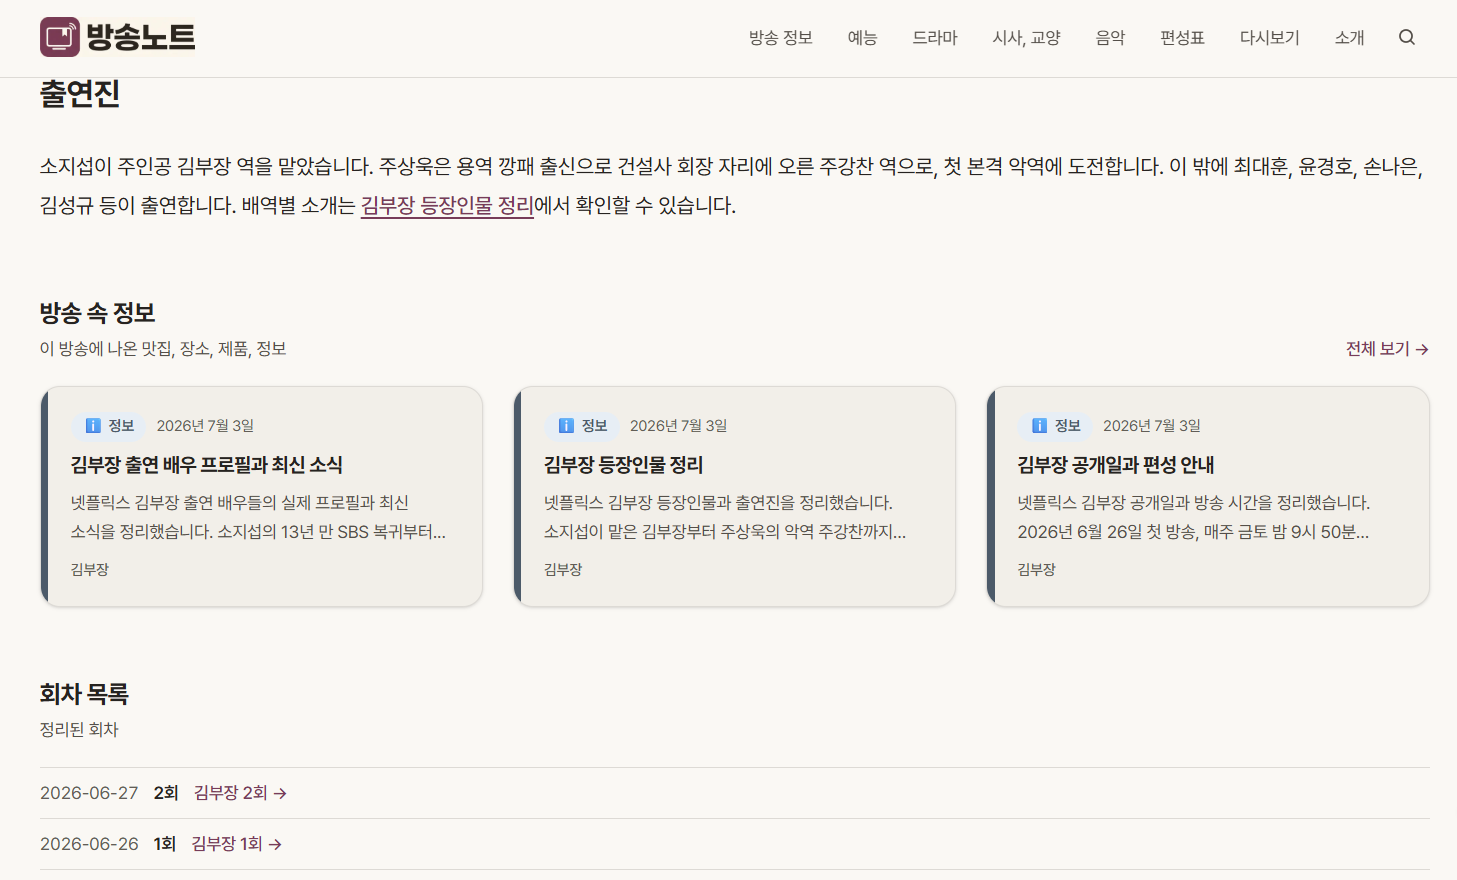Click 김부장 tag under 출연 배우 프로필 card
This screenshot has width=1457, height=880.
(x=90, y=570)
